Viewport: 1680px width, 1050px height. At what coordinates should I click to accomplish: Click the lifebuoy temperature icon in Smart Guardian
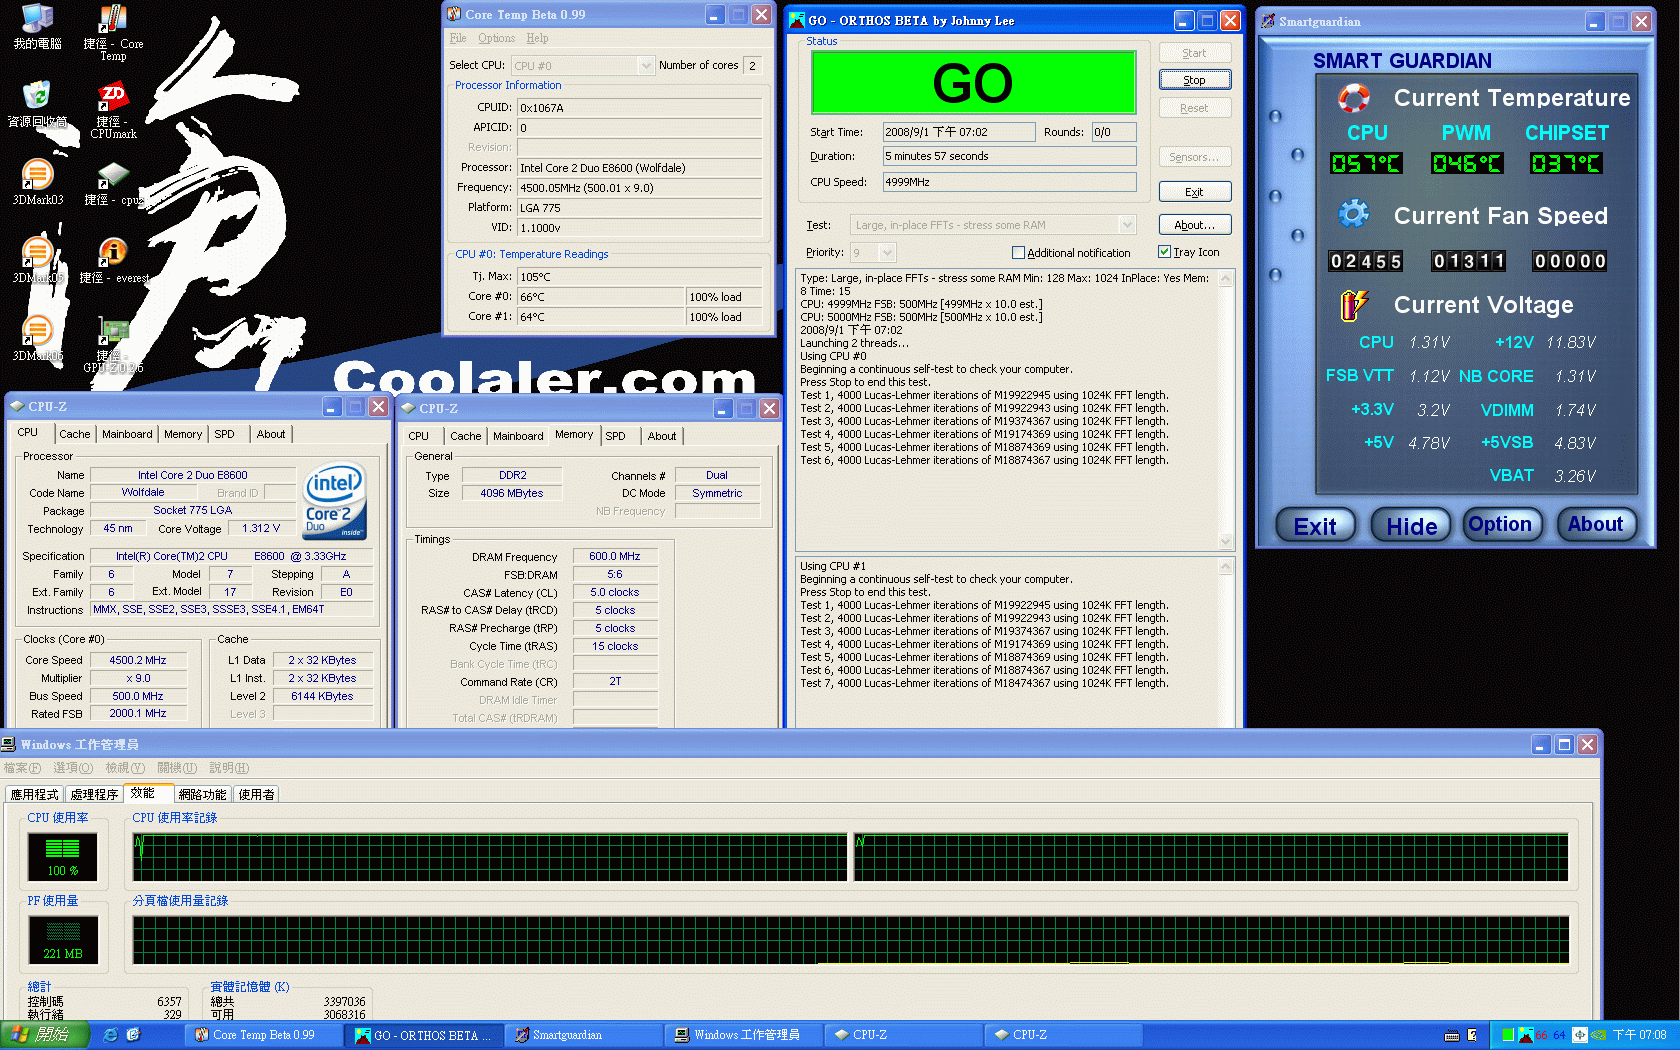(x=1353, y=98)
